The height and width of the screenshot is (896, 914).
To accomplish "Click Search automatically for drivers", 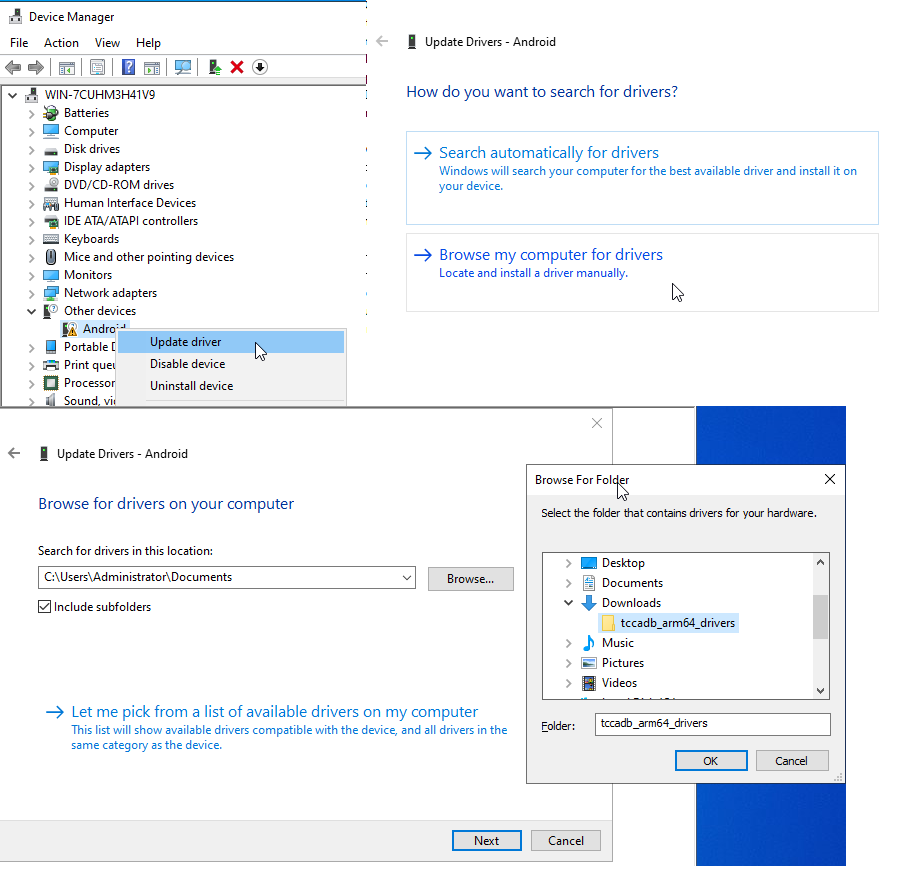I will [642, 178].
